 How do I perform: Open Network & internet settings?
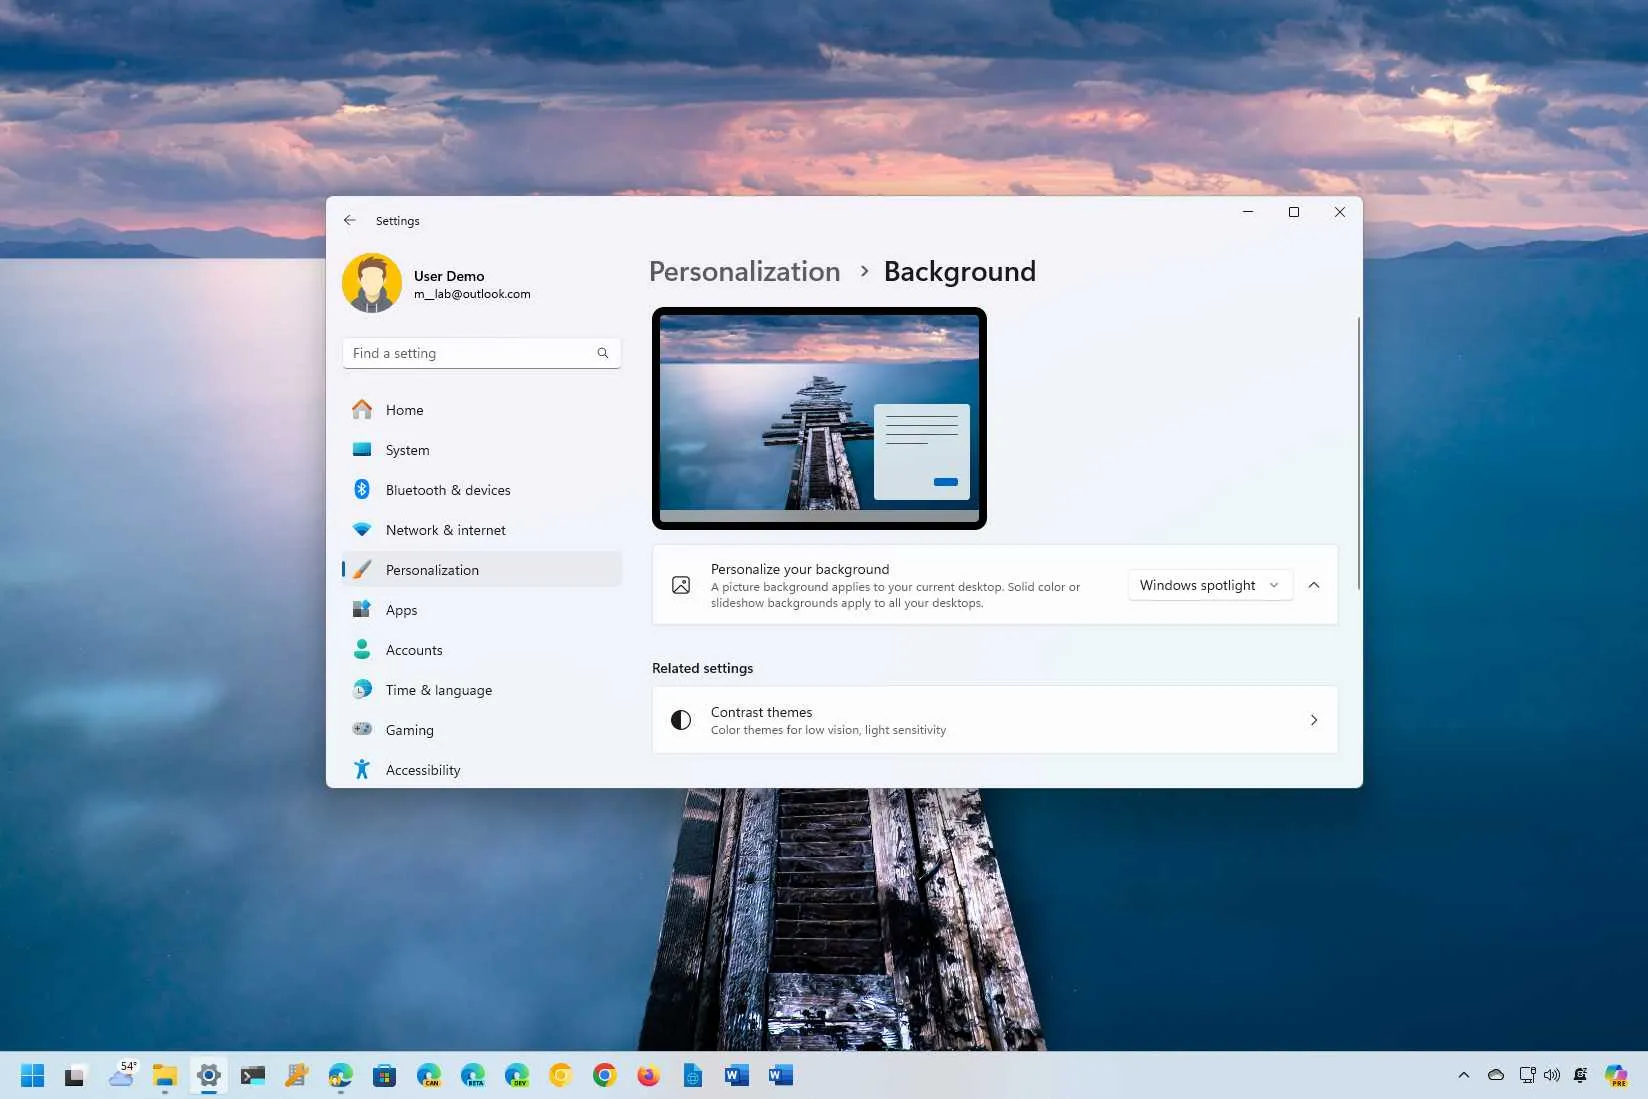445,530
